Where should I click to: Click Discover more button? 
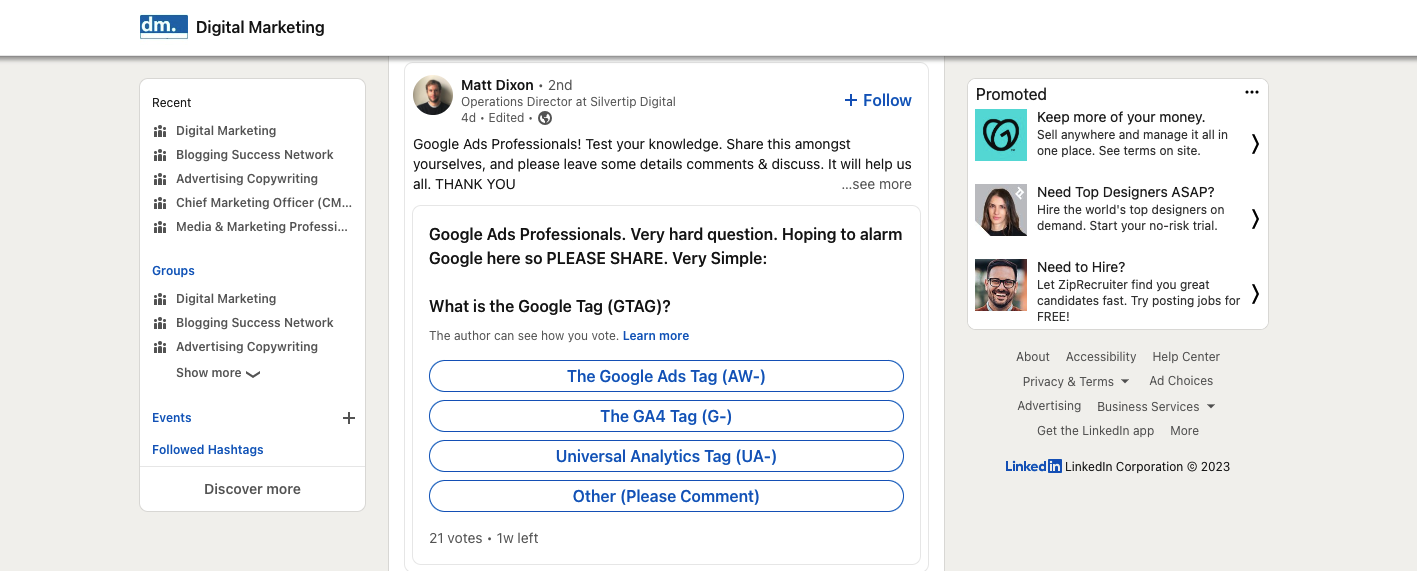(252, 489)
